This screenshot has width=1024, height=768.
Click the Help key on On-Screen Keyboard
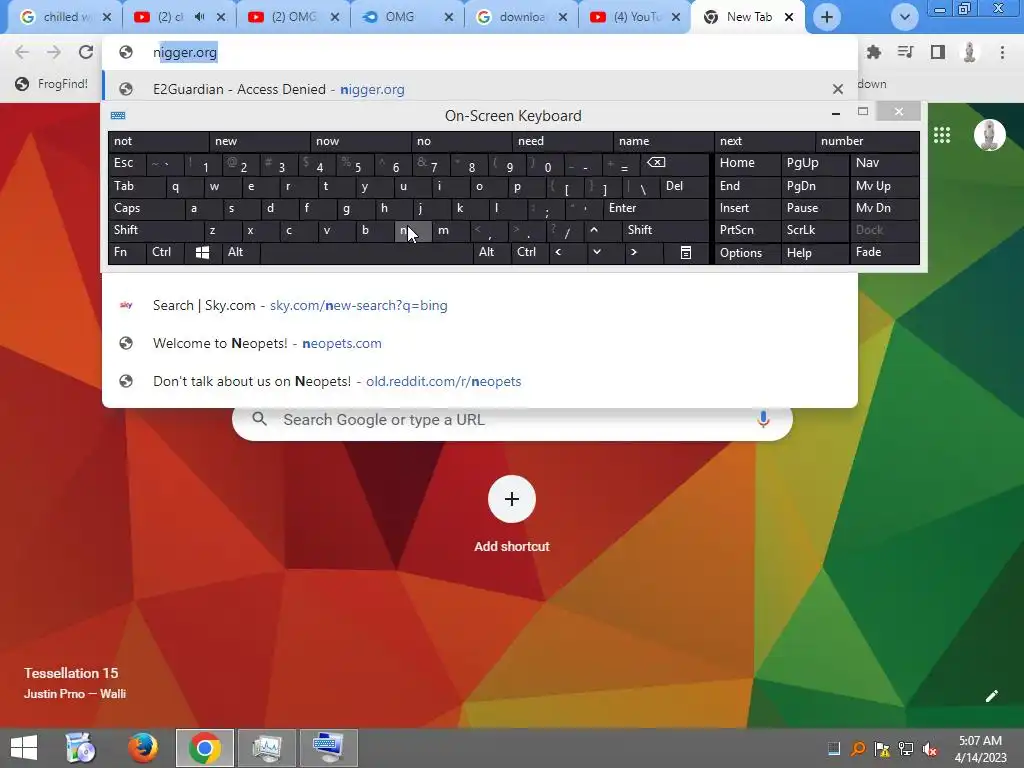[x=815, y=253]
